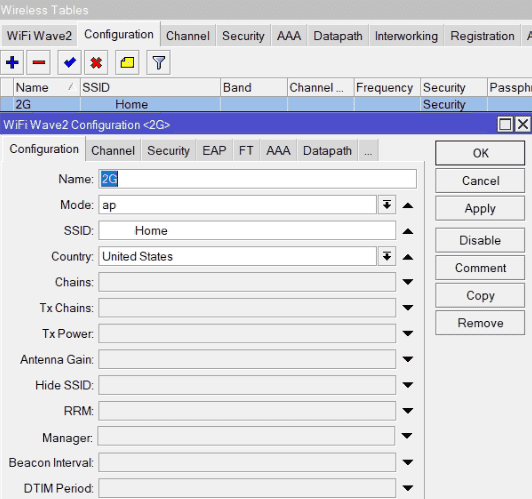The width and height of the screenshot is (532, 499).
Task: Open the AAA tab in Wireless Tables
Action: [x=289, y=36]
